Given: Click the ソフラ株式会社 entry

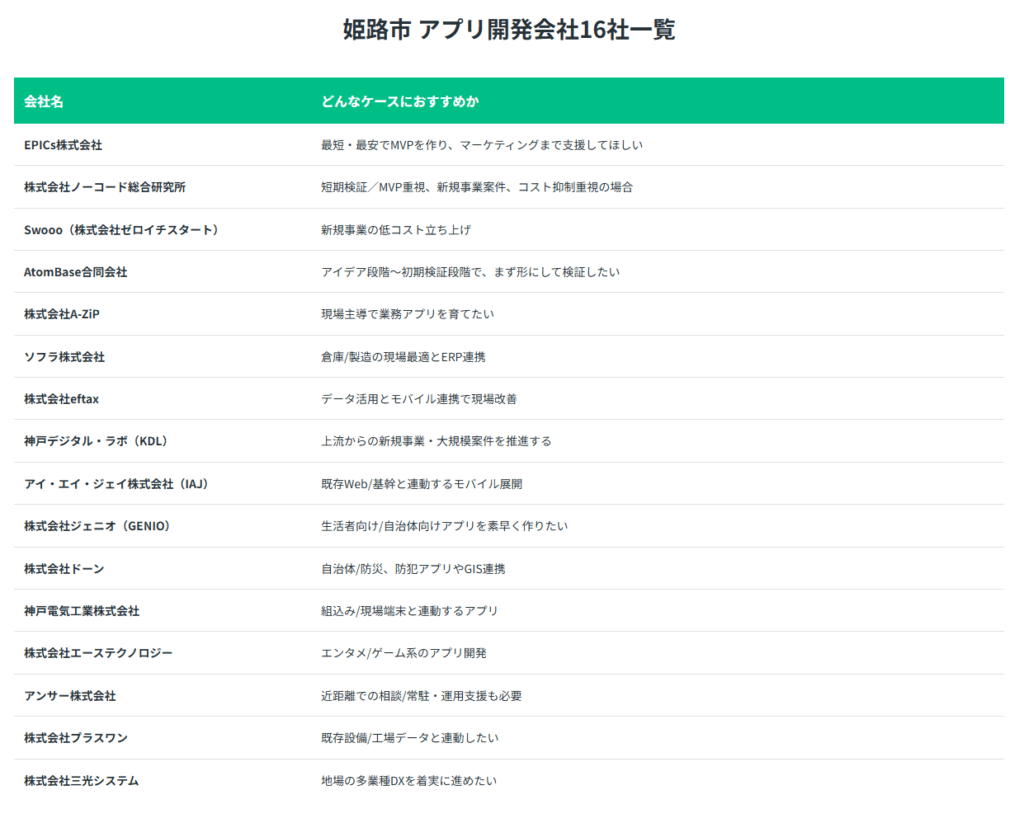Looking at the screenshot, I should point(64,357).
